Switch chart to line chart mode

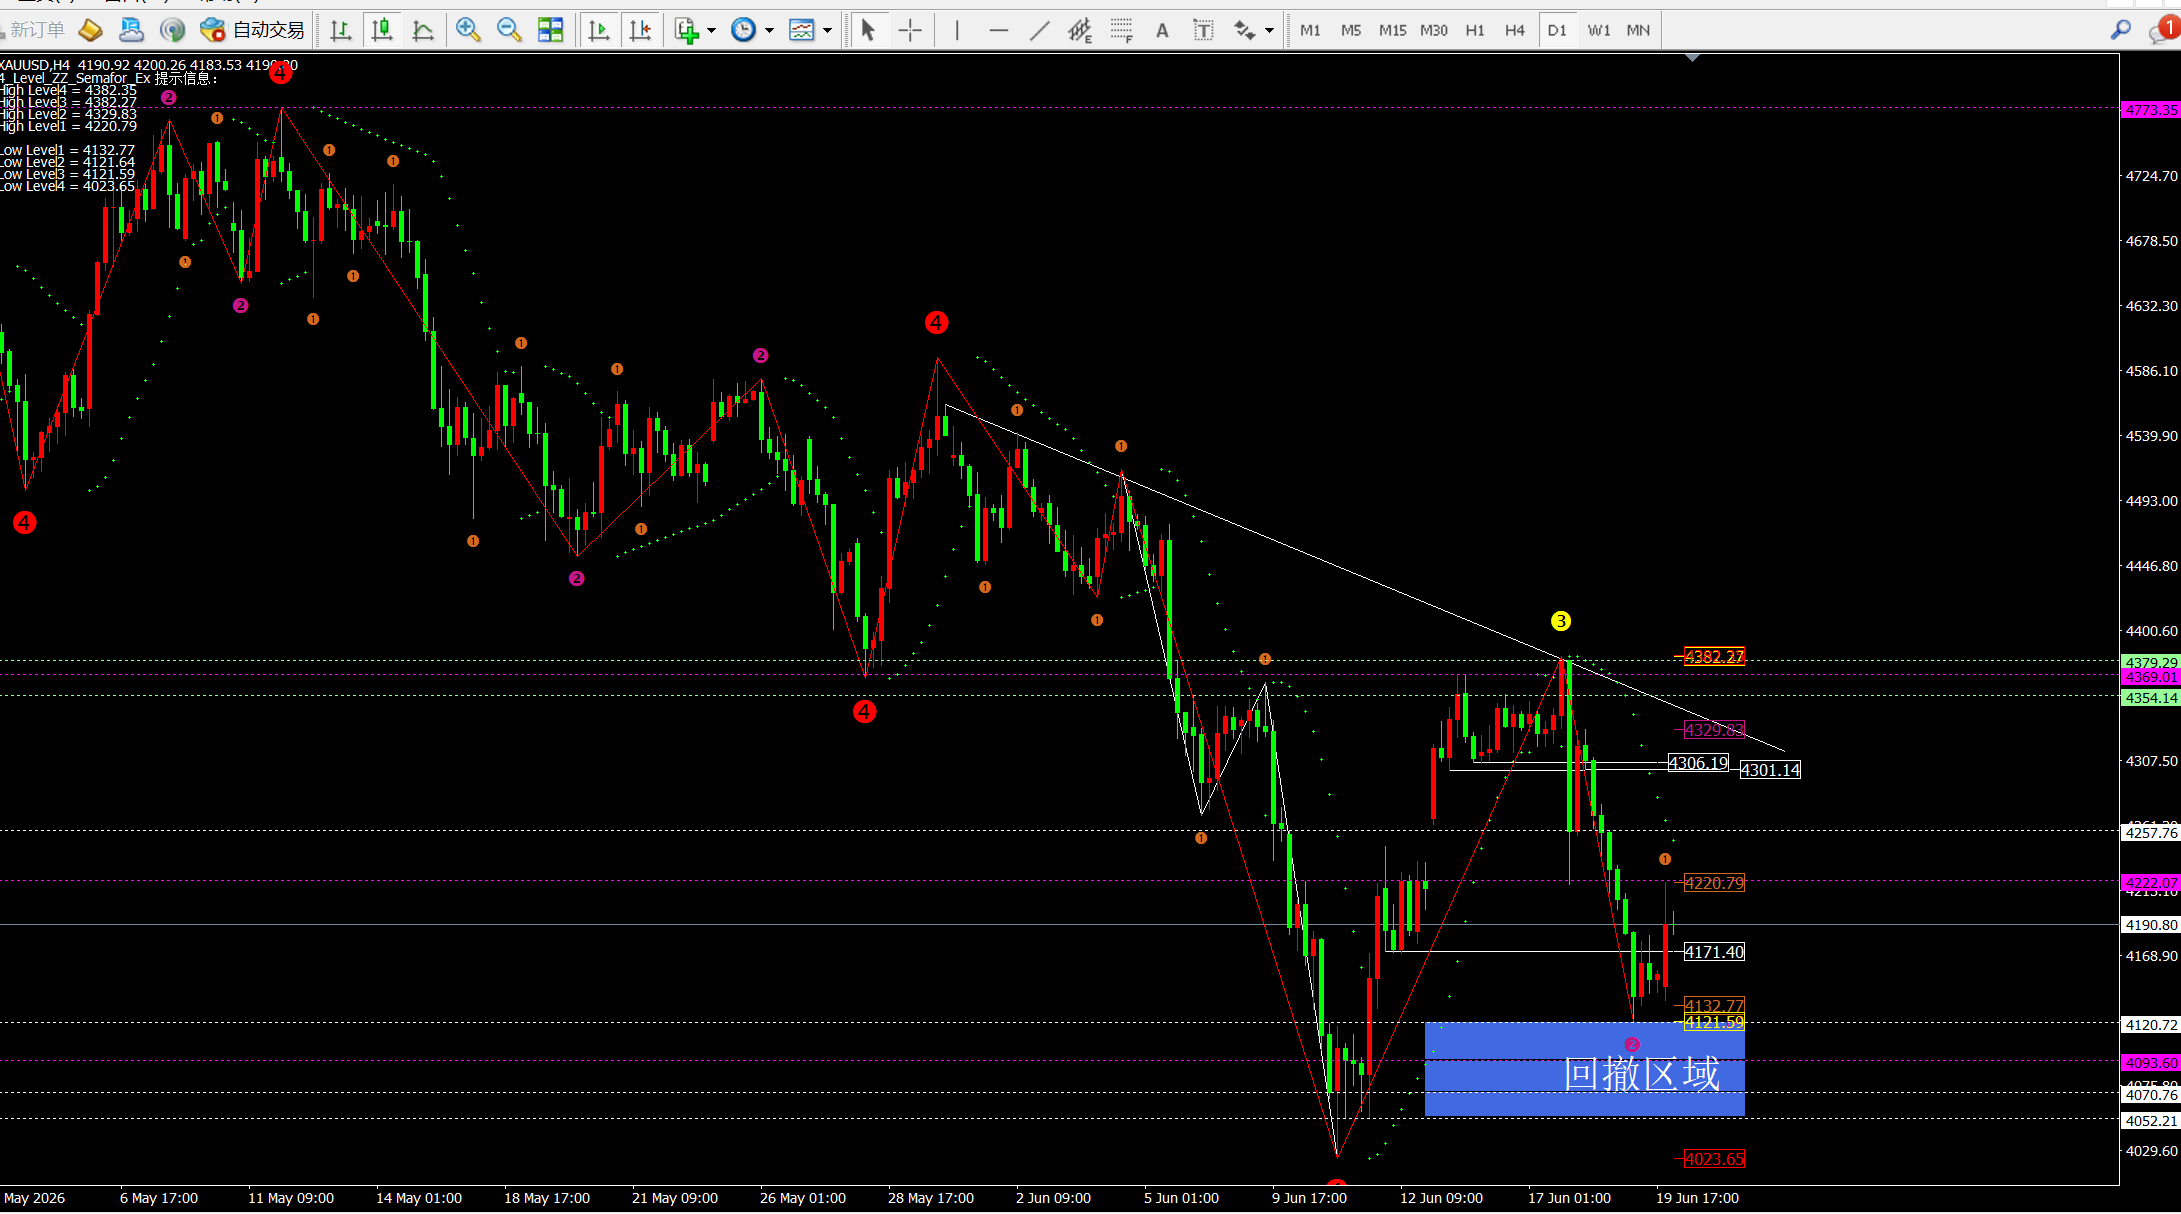coord(422,30)
